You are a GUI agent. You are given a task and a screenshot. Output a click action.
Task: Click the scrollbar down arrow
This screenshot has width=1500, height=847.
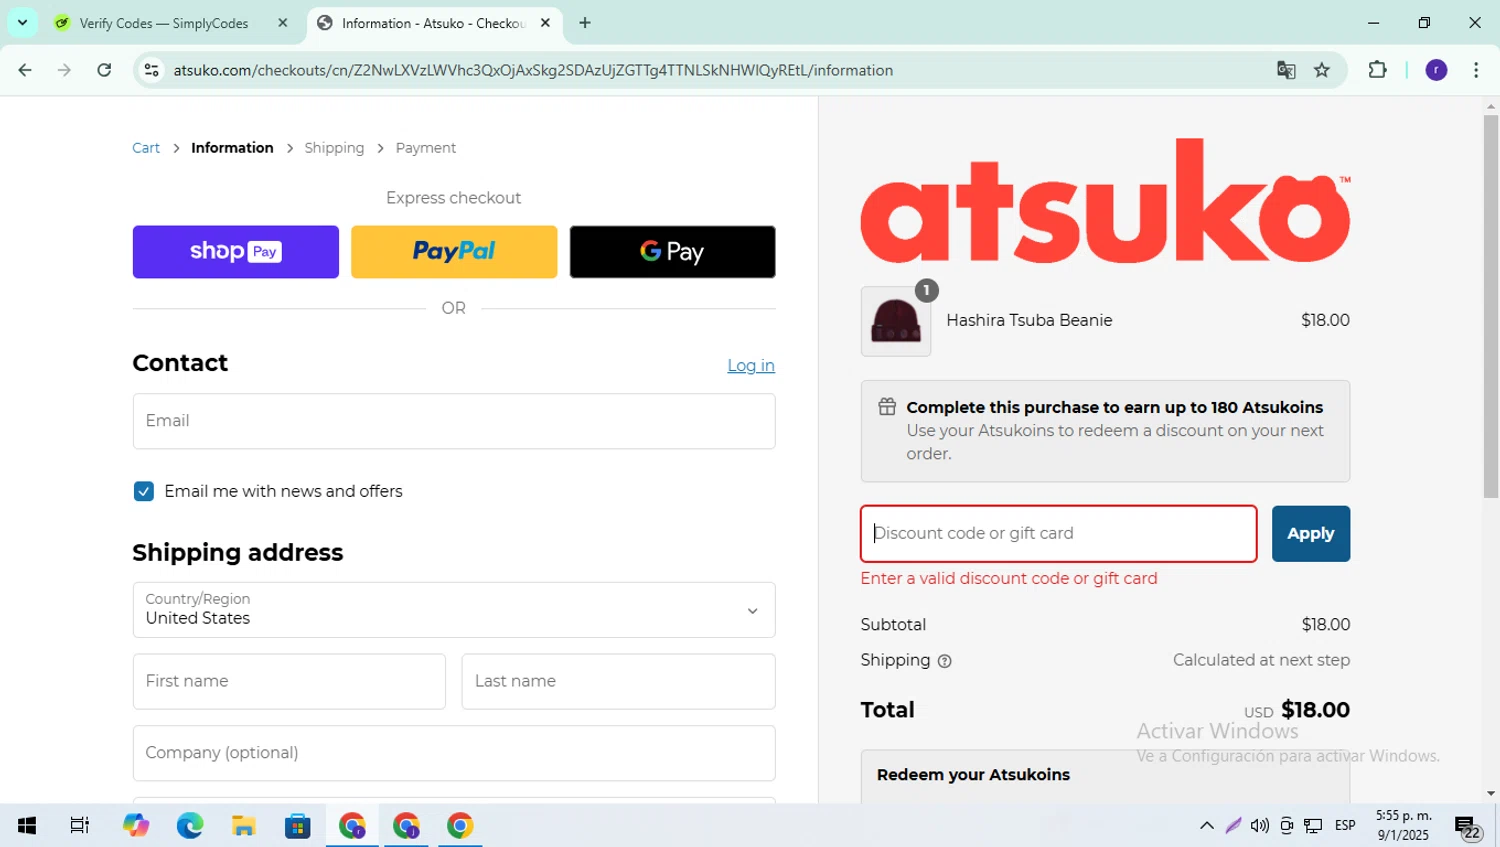click(1491, 794)
